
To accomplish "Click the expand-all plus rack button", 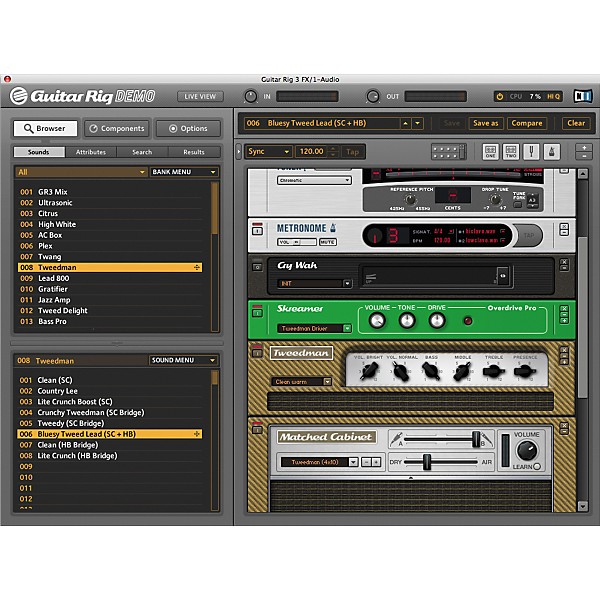I will tap(584, 148).
